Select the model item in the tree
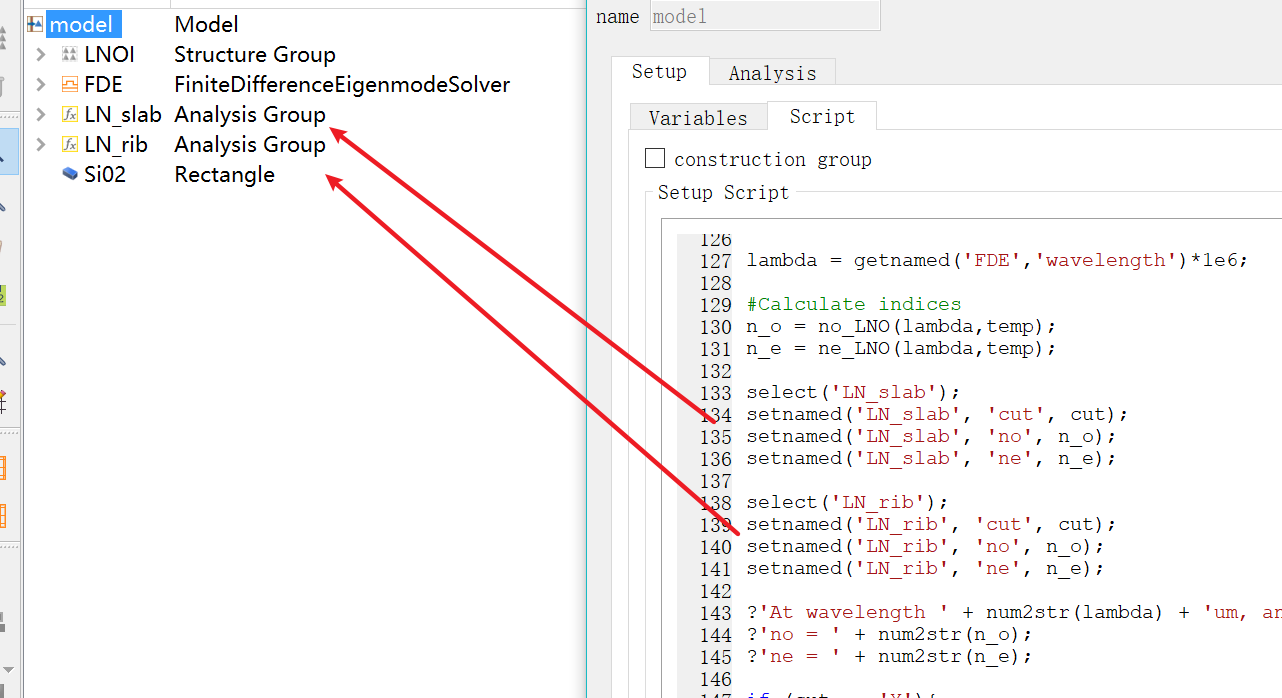The width and height of the screenshot is (1282, 698). (84, 24)
